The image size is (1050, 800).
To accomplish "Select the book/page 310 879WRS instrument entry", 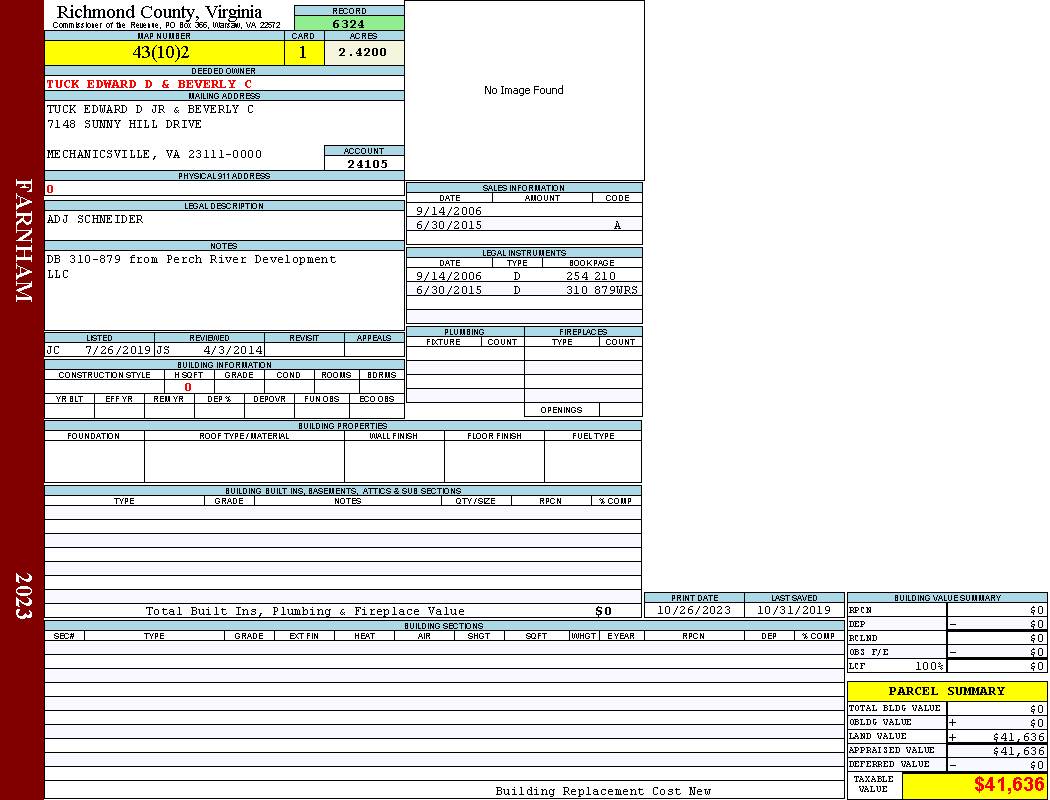I will point(602,290).
